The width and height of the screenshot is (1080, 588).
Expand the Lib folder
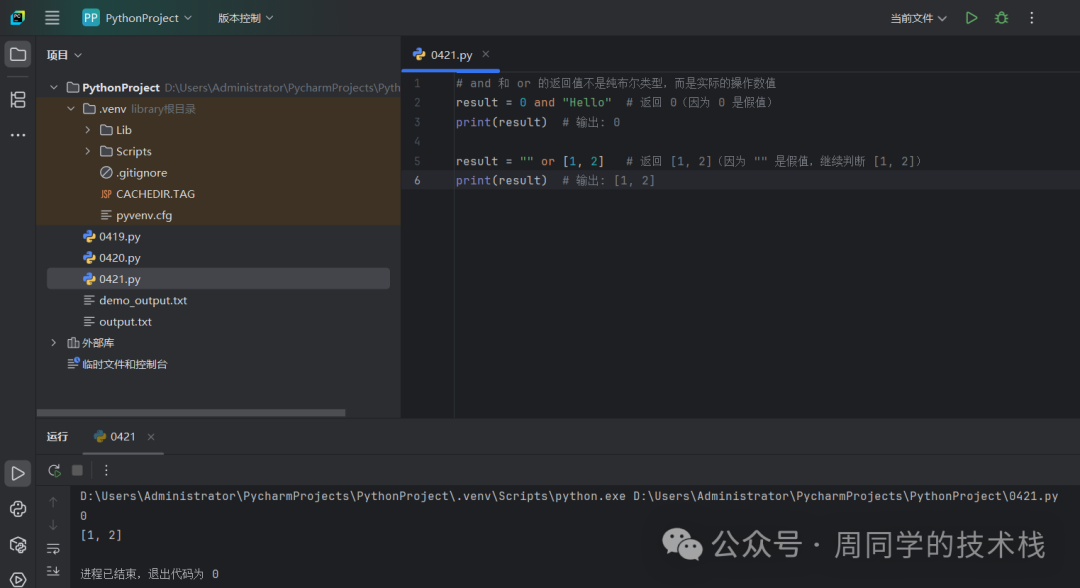[88, 130]
